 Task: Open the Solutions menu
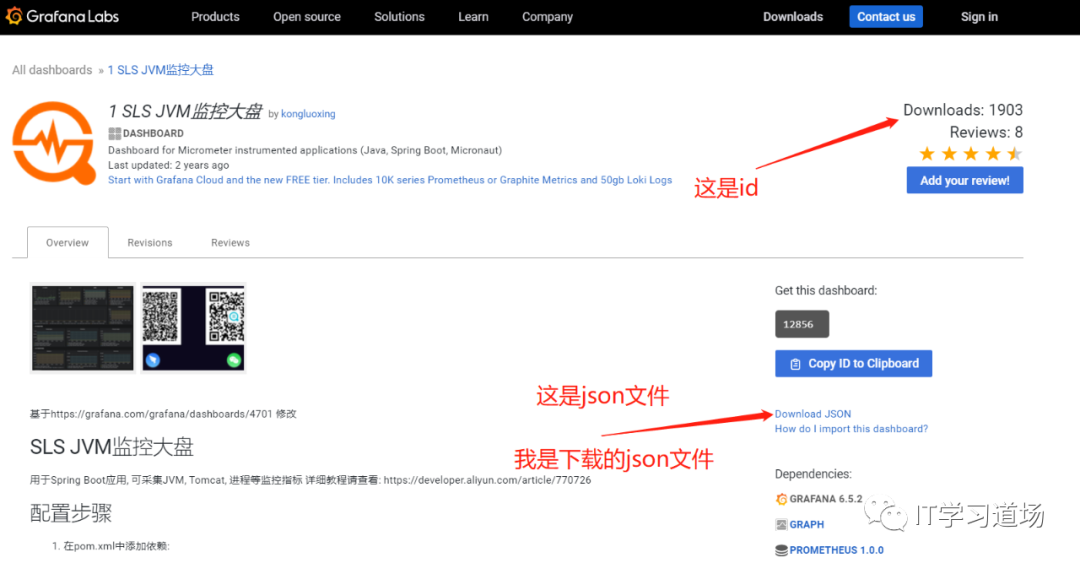click(x=399, y=17)
